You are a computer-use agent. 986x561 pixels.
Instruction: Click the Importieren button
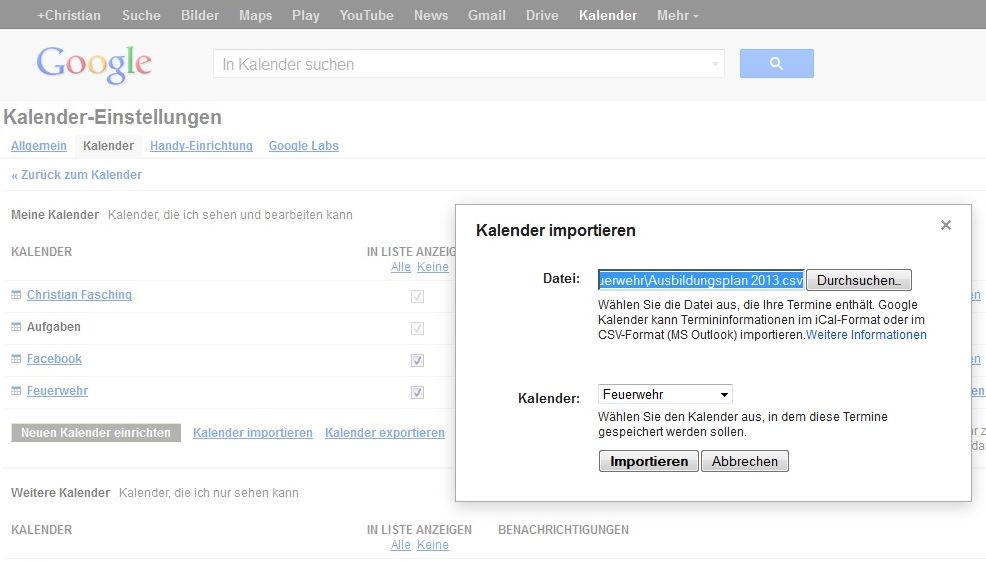(649, 462)
